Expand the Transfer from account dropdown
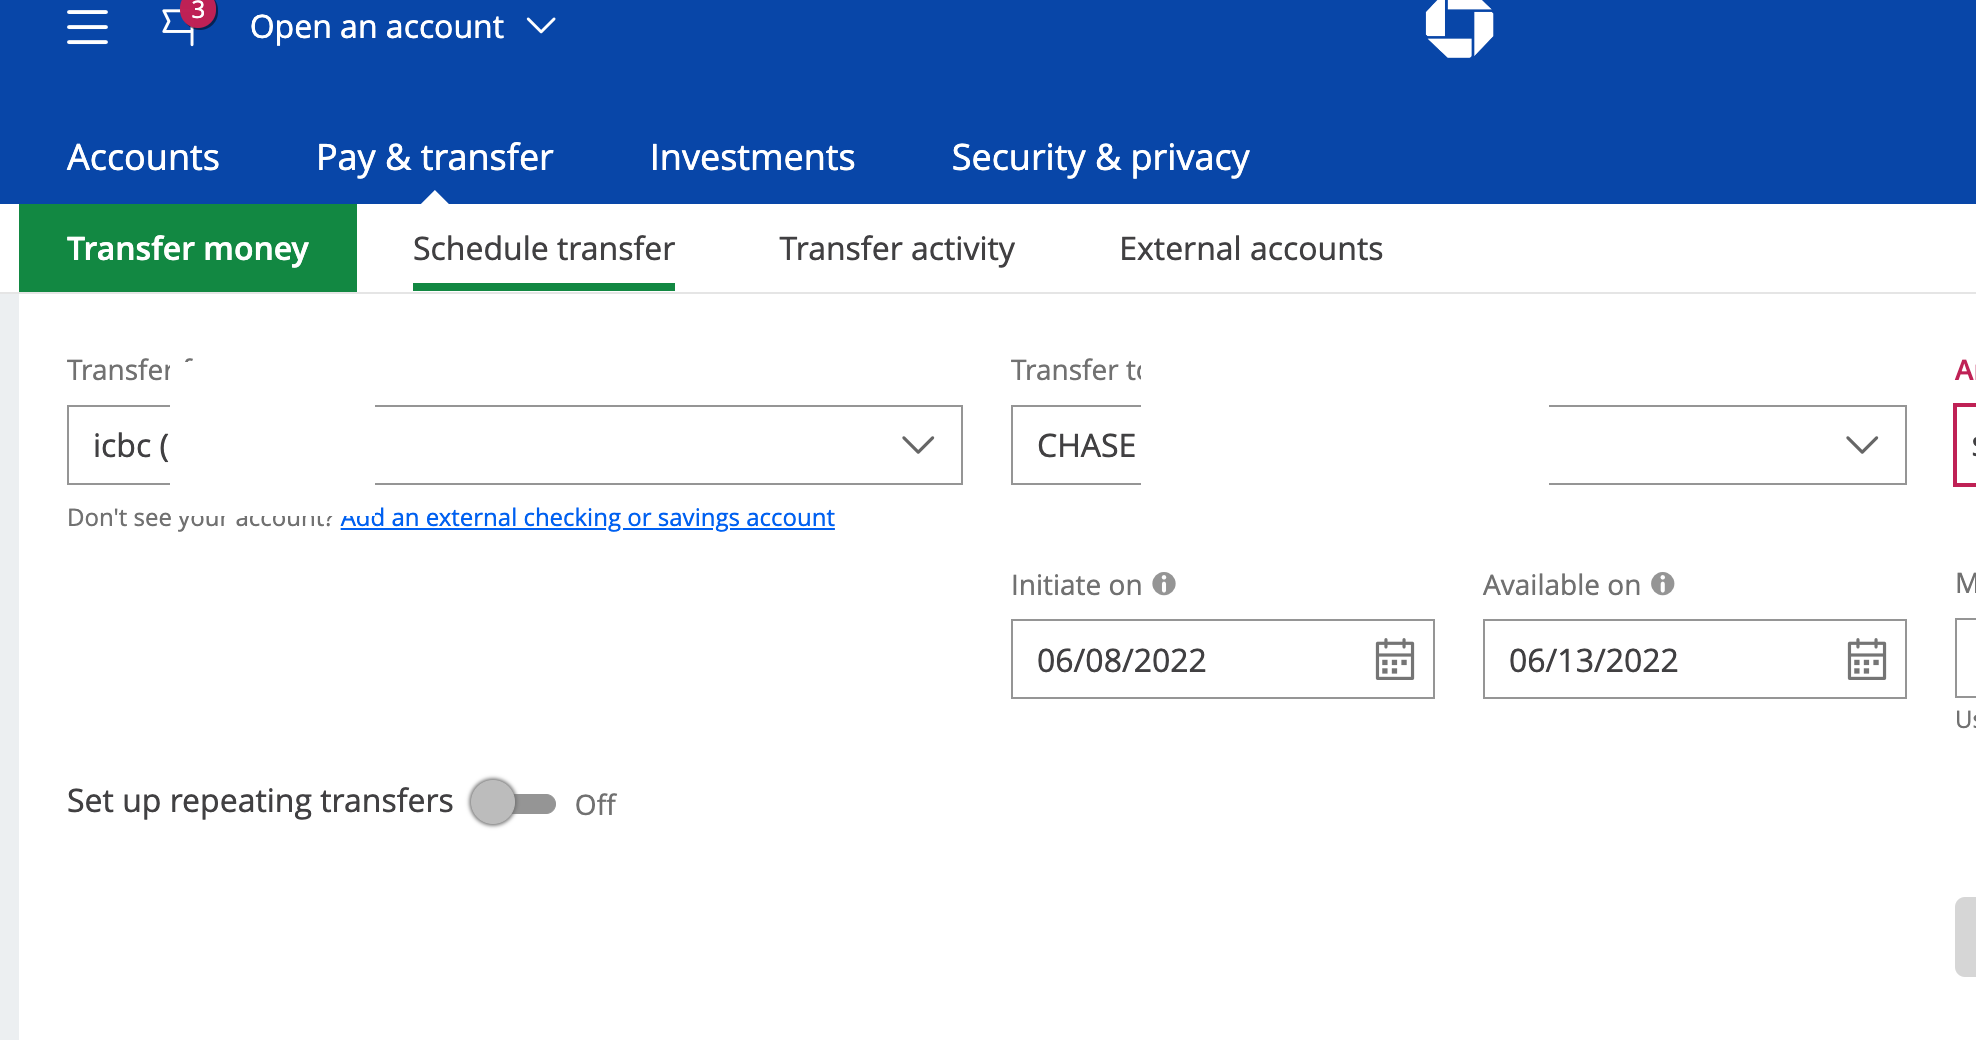 click(x=917, y=445)
